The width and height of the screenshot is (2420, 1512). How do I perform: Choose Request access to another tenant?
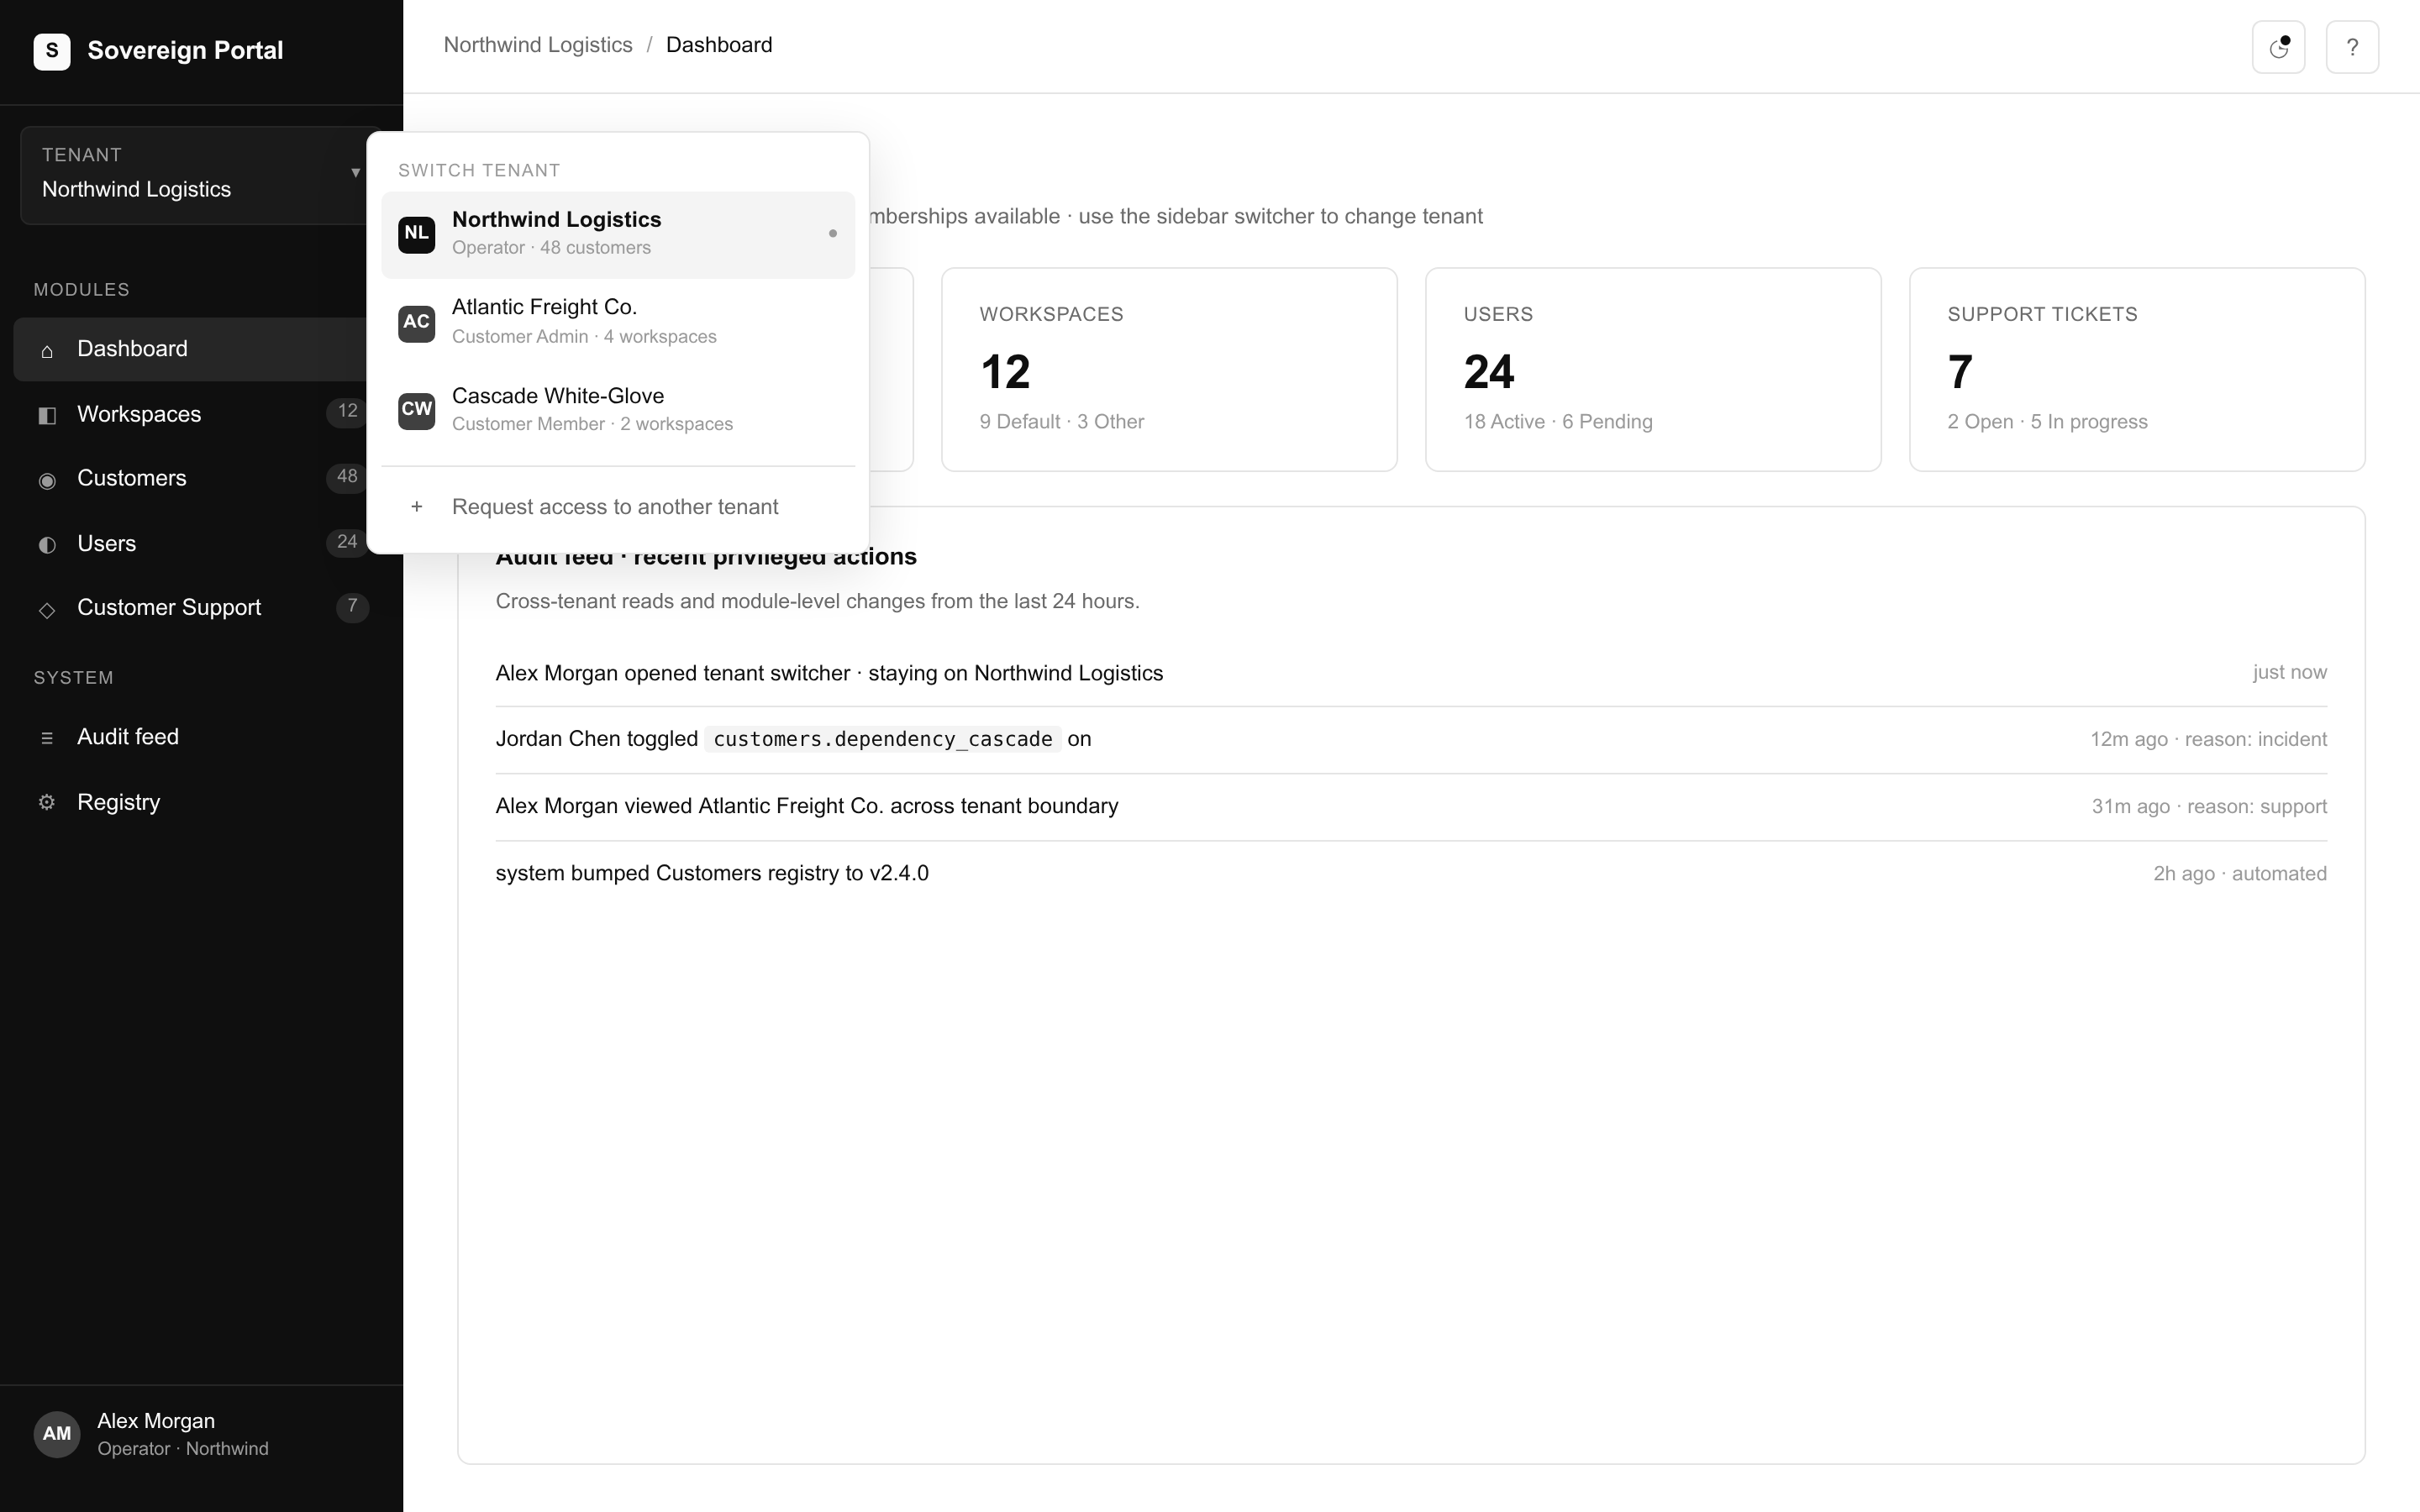pyautogui.click(x=618, y=507)
